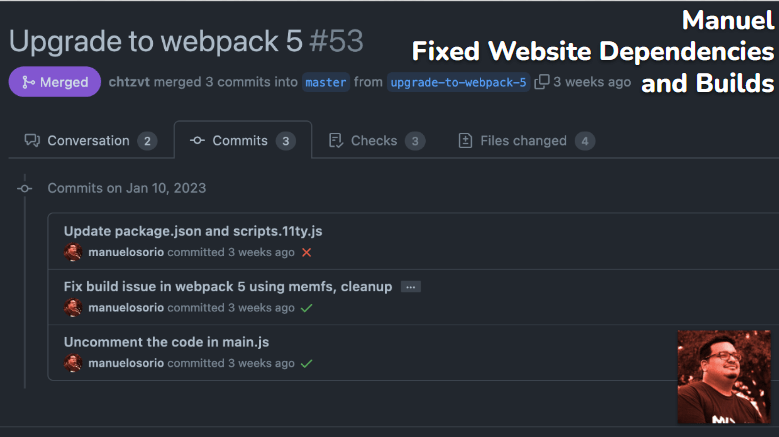Viewport: 779px width, 437px height.
Task: Open the Files changed tab
Action: click(x=525, y=141)
